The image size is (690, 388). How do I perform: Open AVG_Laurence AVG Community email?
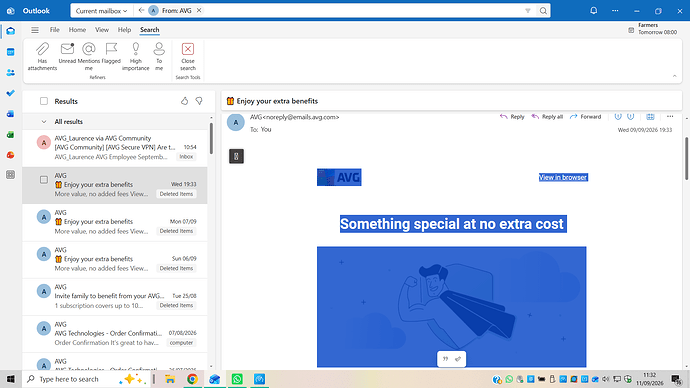(x=115, y=147)
